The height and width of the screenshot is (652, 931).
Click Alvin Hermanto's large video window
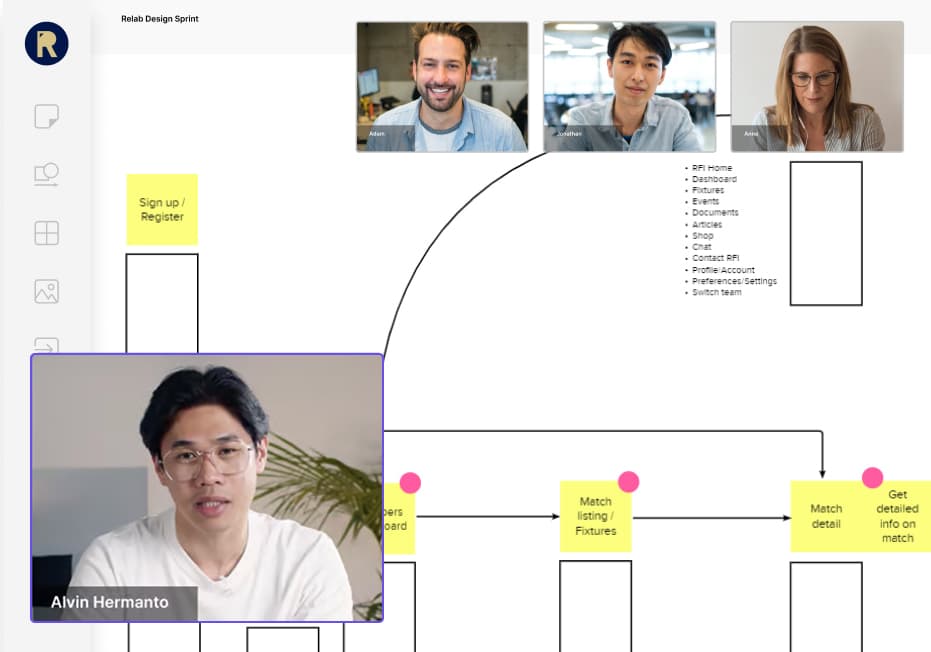pyautogui.click(x=207, y=487)
